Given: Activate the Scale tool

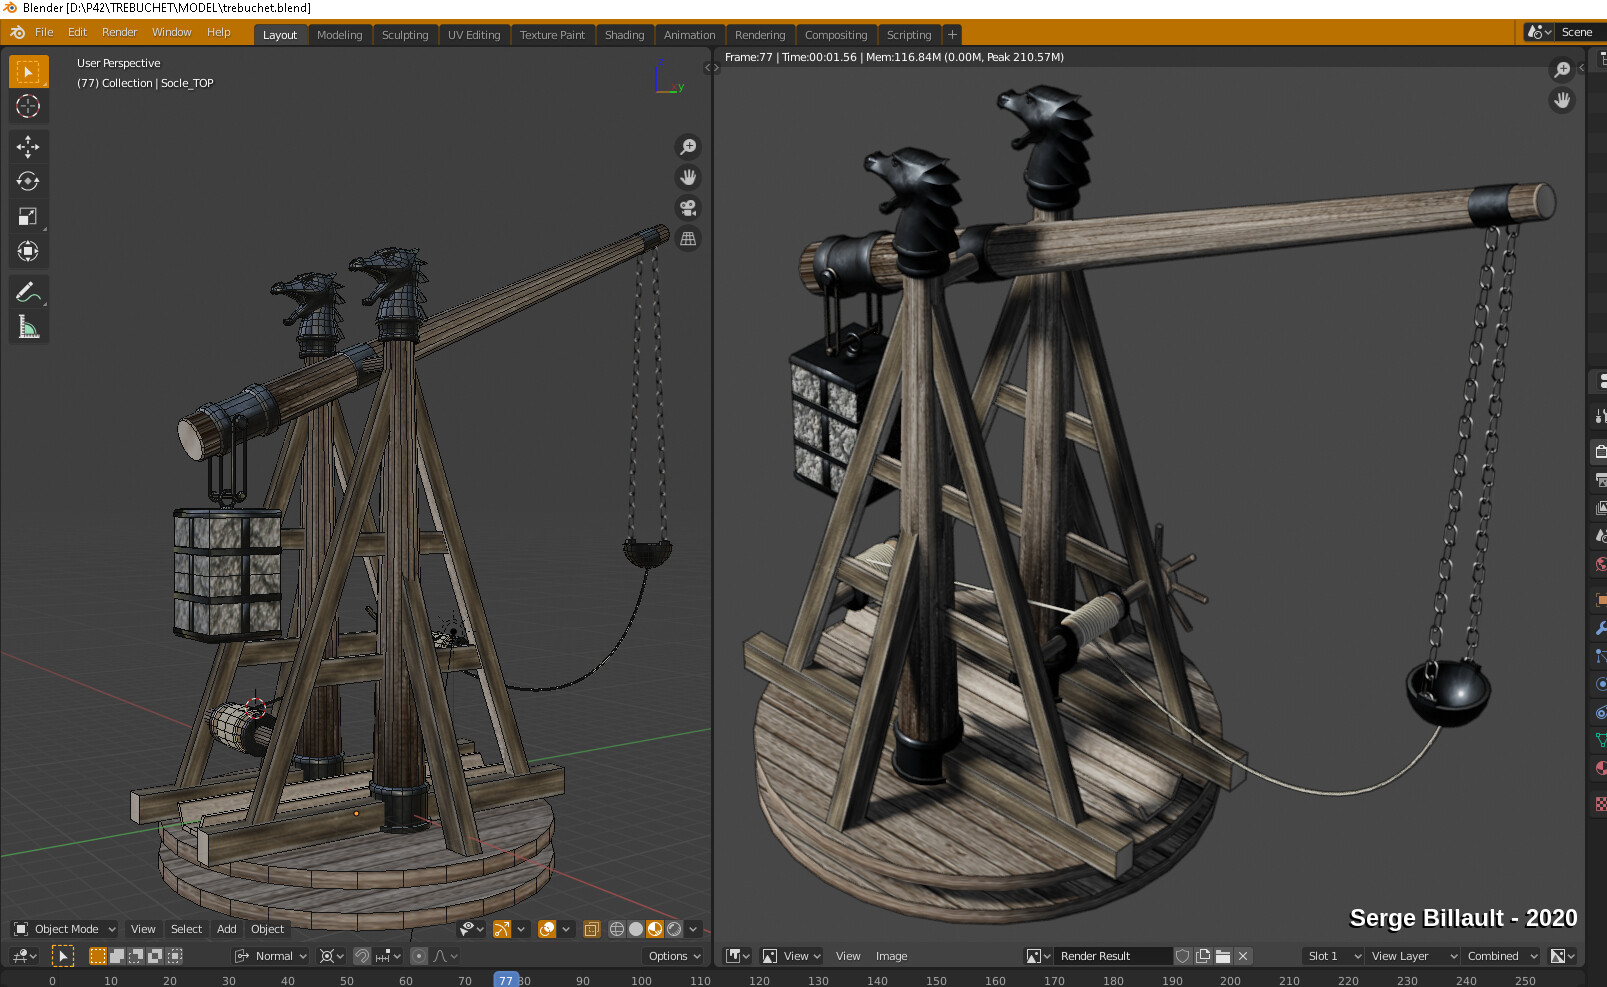Looking at the screenshot, I should coord(28,215).
